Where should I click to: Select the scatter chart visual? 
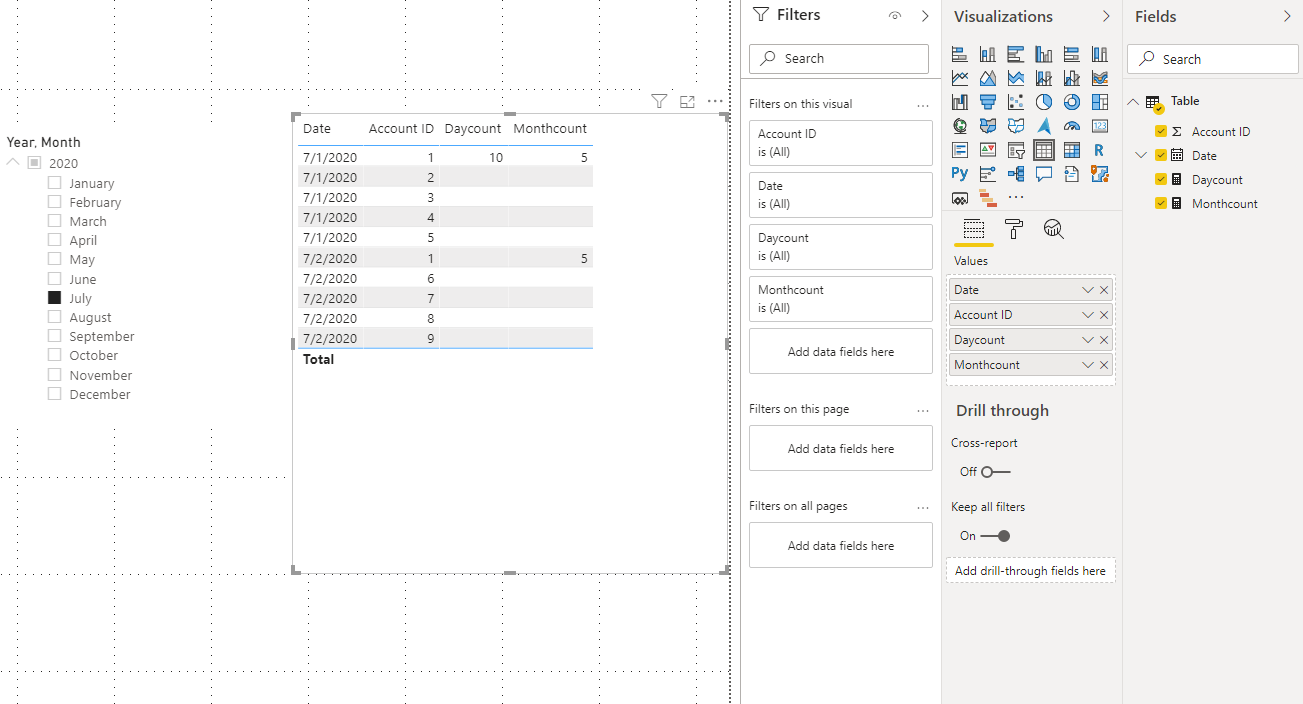(x=1016, y=102)
